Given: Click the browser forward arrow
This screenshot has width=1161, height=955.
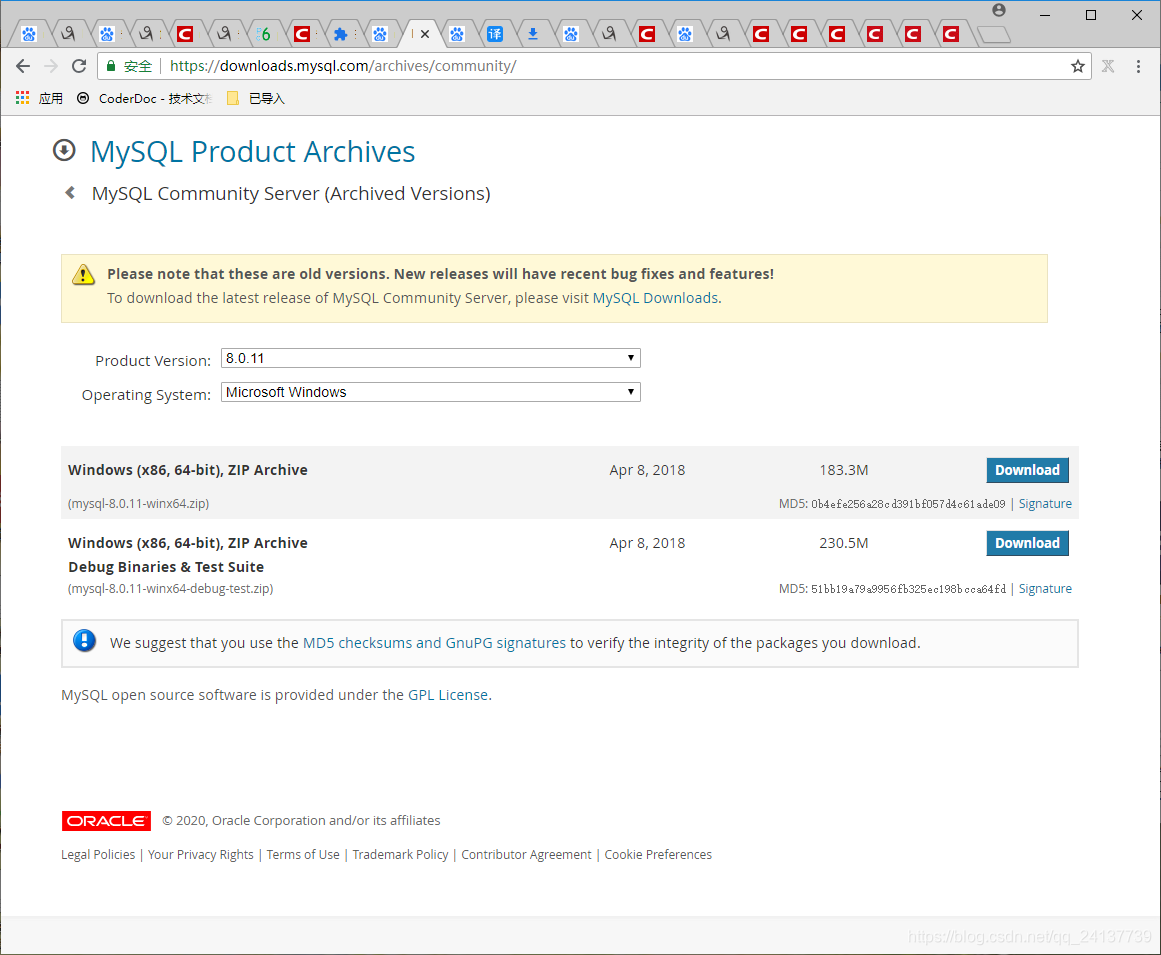Looking at the screenshot, I should point(51,66).
